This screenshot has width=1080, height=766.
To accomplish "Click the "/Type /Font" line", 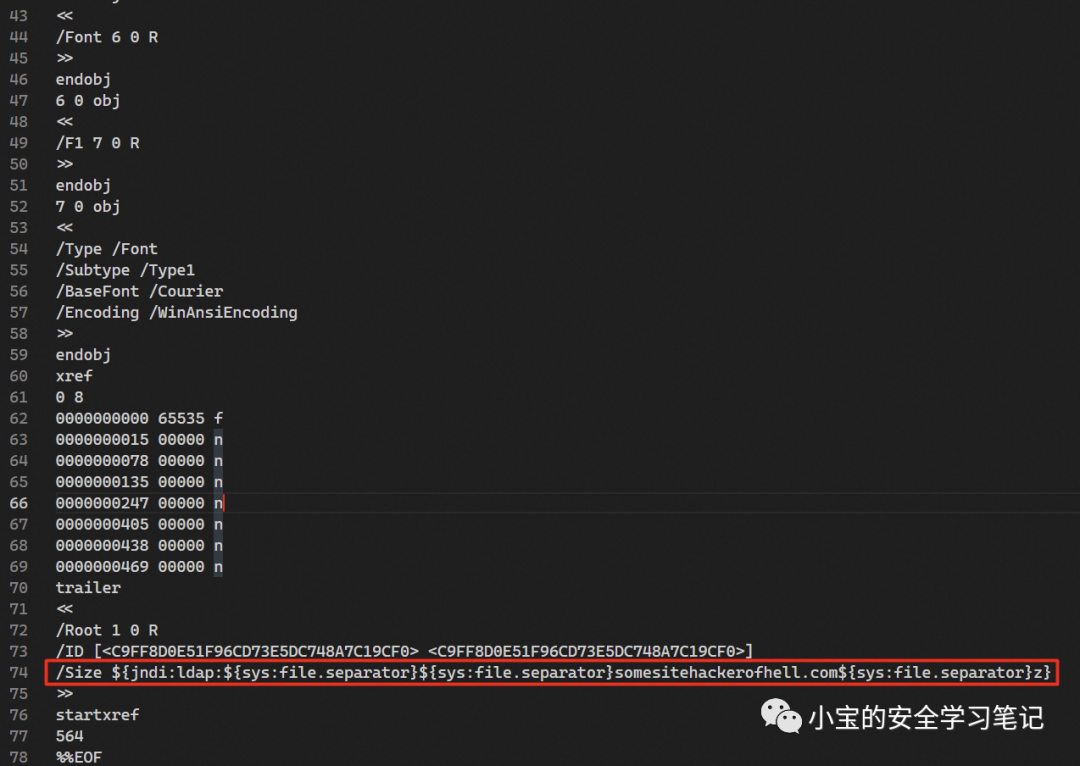I will point(107,249).
